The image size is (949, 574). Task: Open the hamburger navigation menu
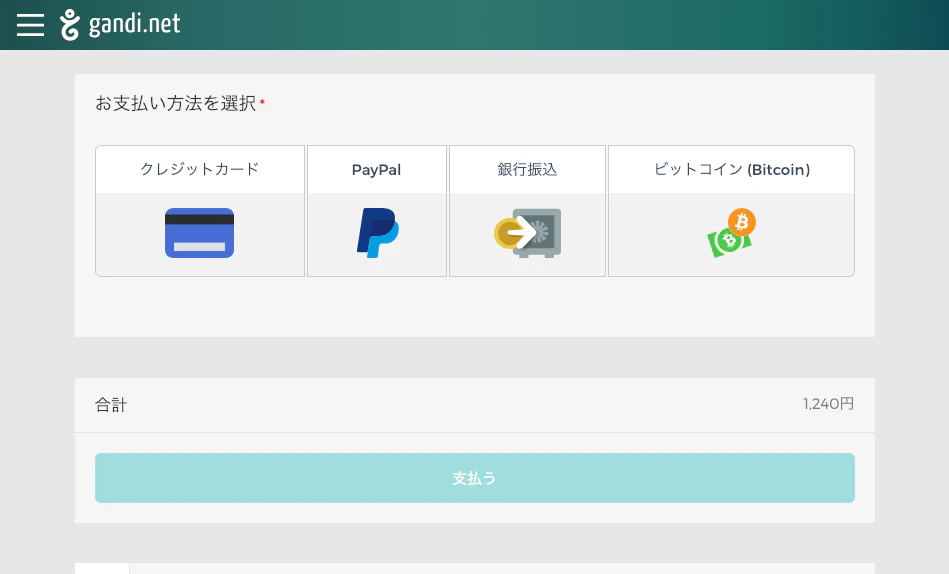30,25
